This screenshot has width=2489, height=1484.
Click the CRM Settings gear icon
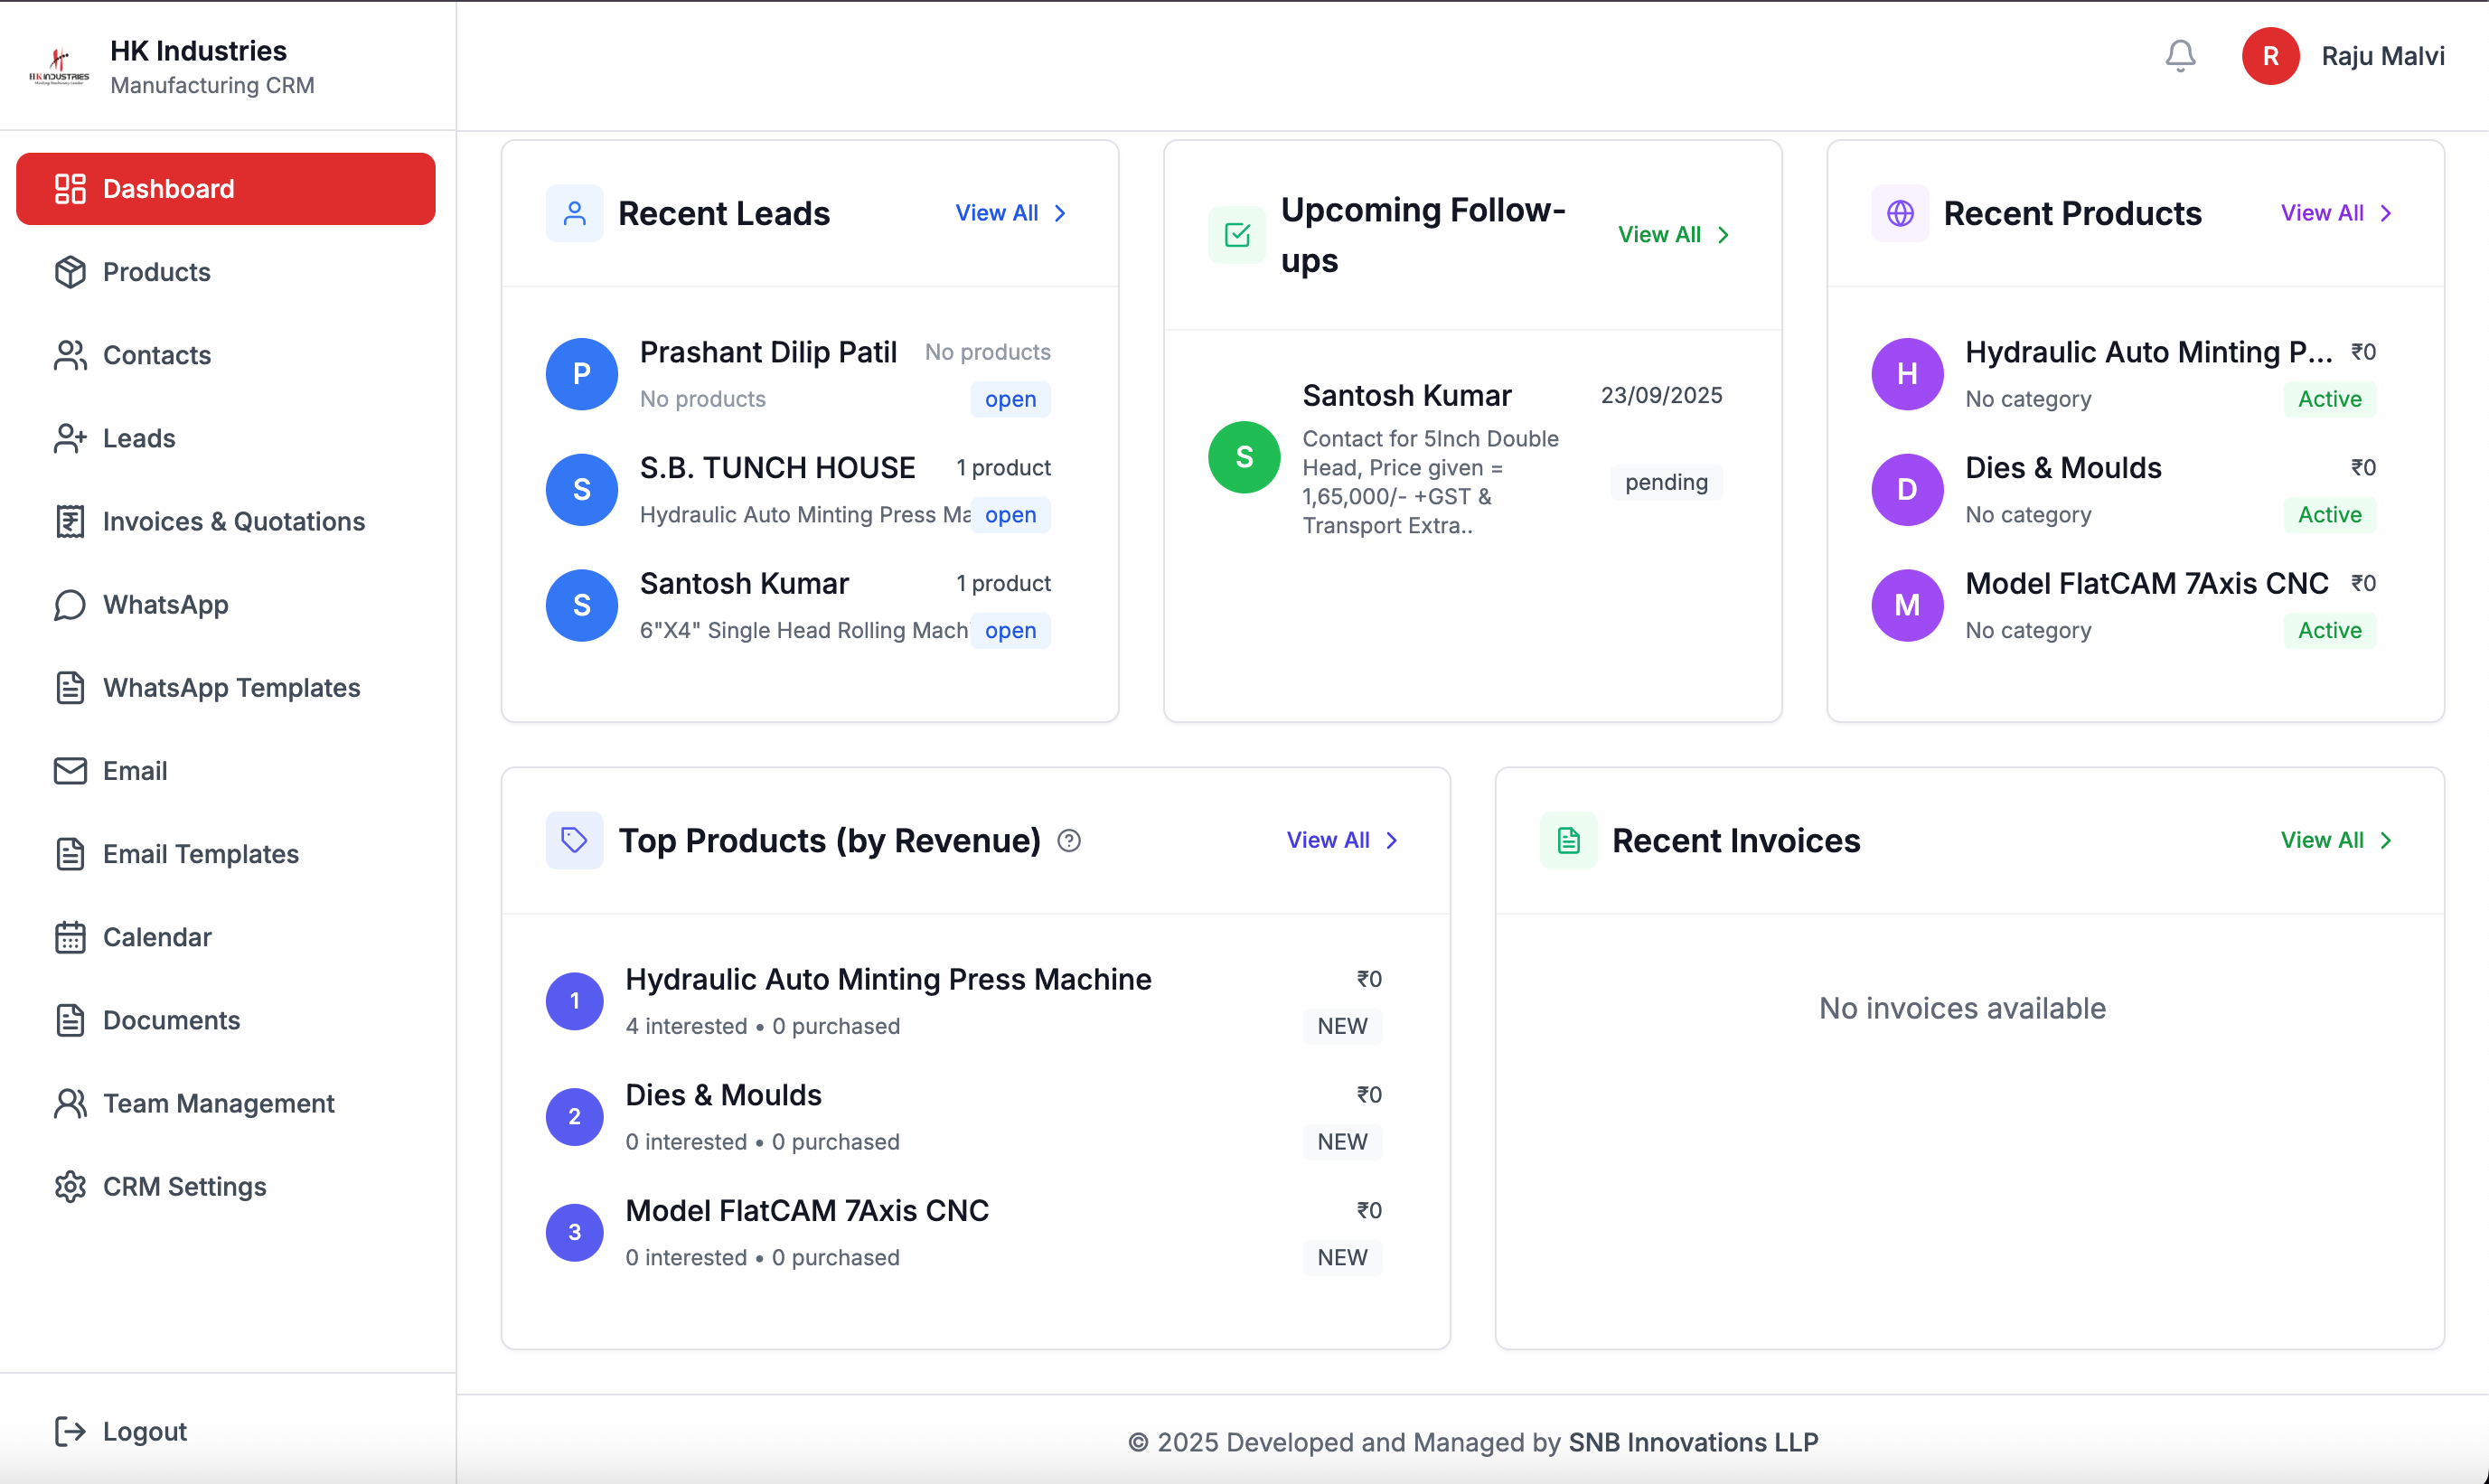point(70,1186)
